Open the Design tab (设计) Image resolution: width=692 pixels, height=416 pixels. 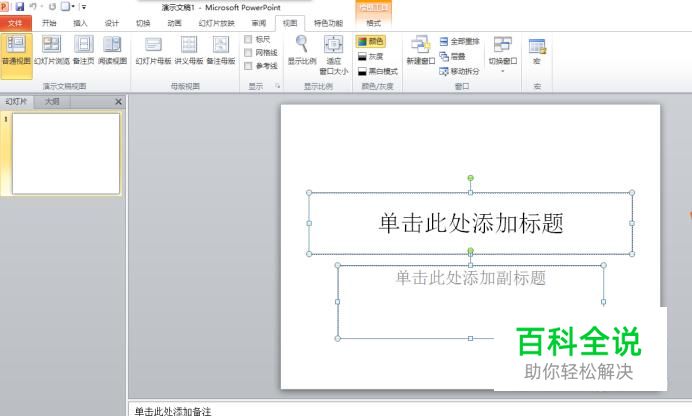112,23
